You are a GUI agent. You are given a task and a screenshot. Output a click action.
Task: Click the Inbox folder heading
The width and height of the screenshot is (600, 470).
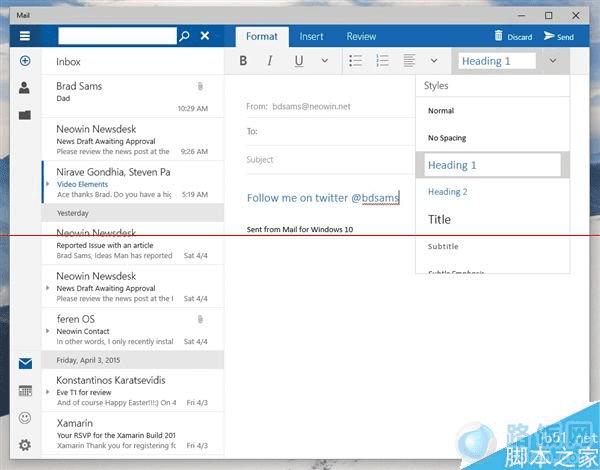pyautogui.click(x=68, y=62)
